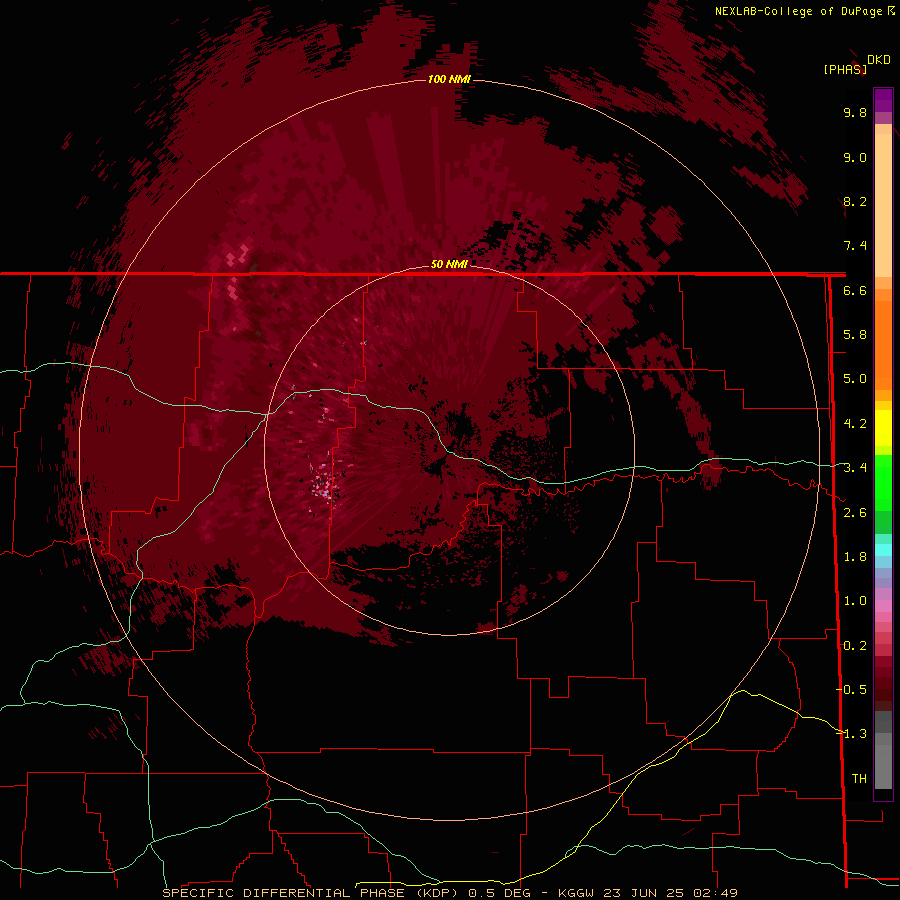Click the bright green band of the color bar

(883, 482)
